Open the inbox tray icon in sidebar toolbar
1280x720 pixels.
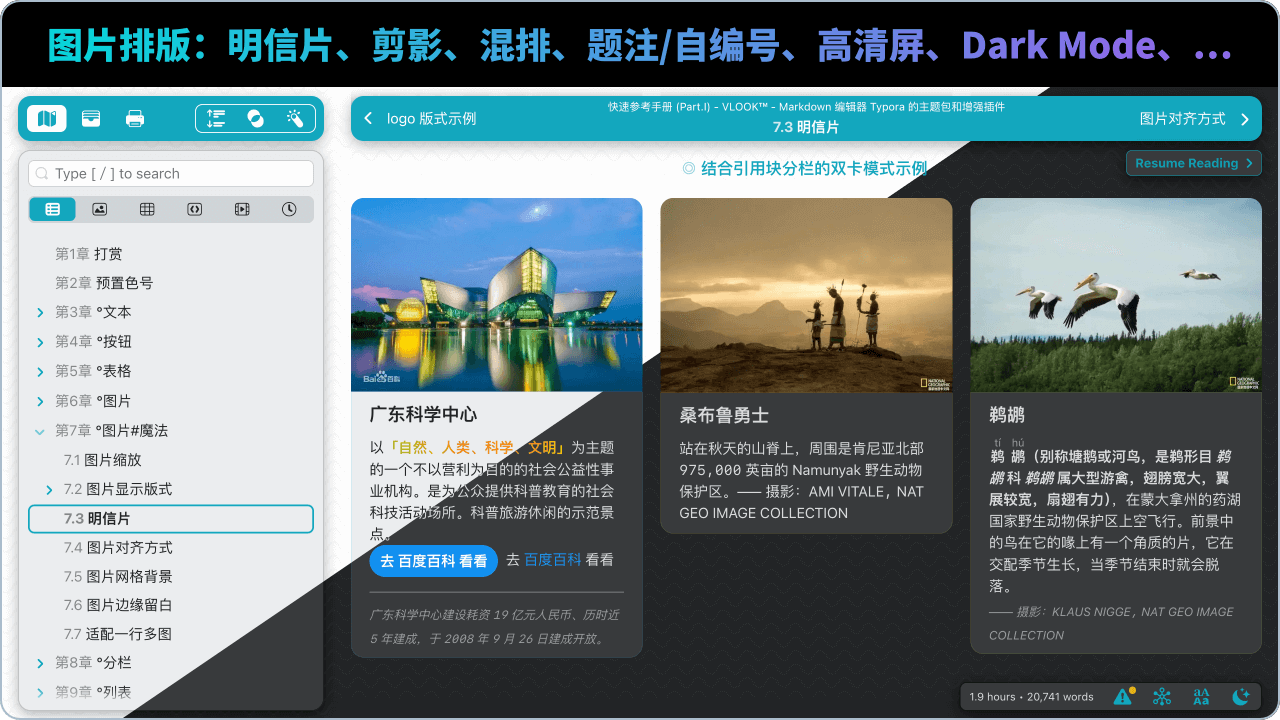tap(91, 119)
